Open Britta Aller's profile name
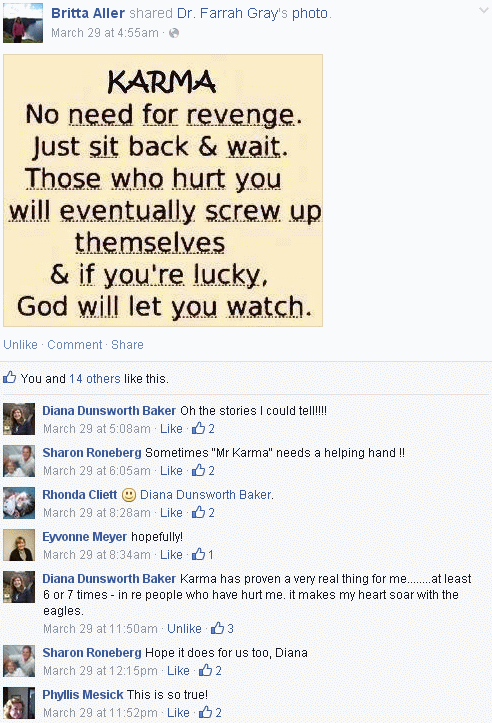The width and height of the screenshot is (492, 723). point(88,13)
